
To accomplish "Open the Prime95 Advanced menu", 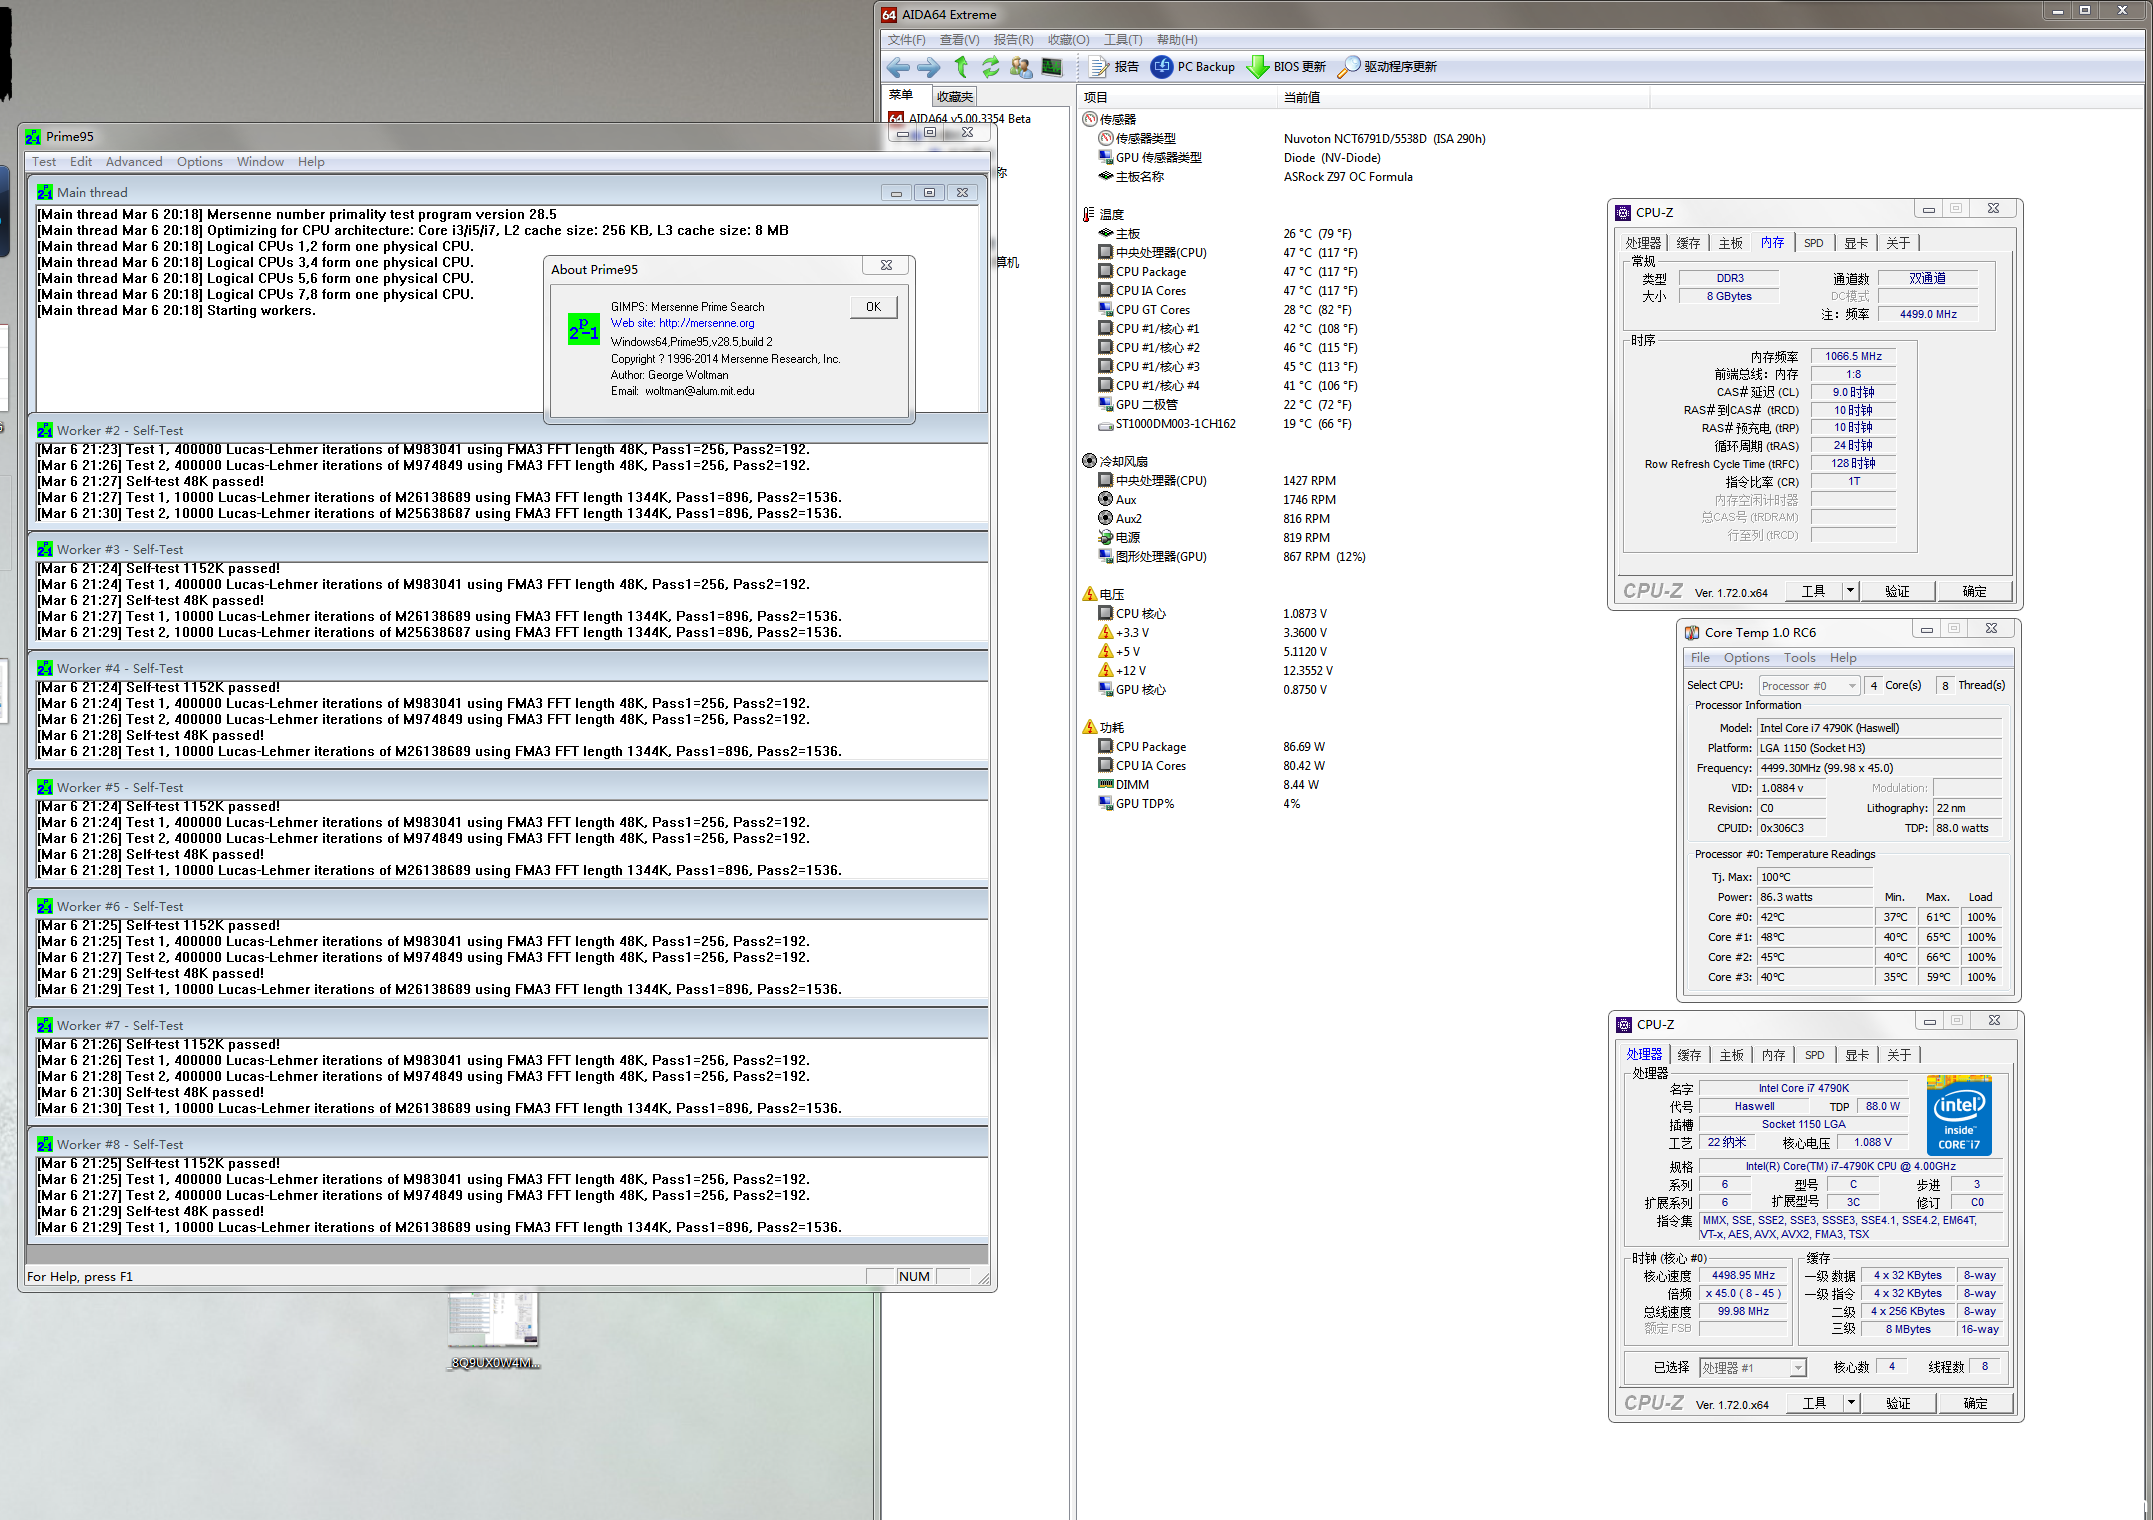I will pyautogui.click(x=134, y=162).
